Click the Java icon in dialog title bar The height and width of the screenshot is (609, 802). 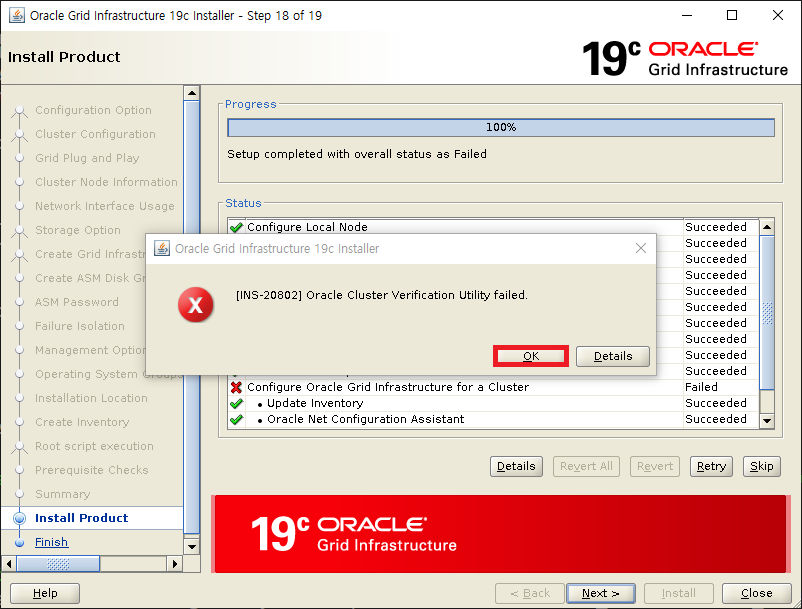162,249
